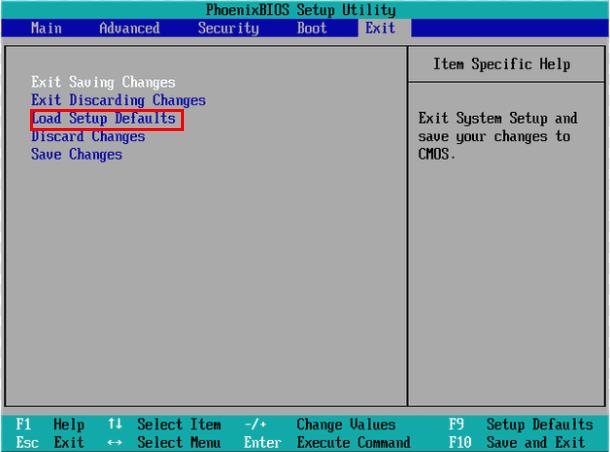Select the Boot tab

tap(312, 28)
